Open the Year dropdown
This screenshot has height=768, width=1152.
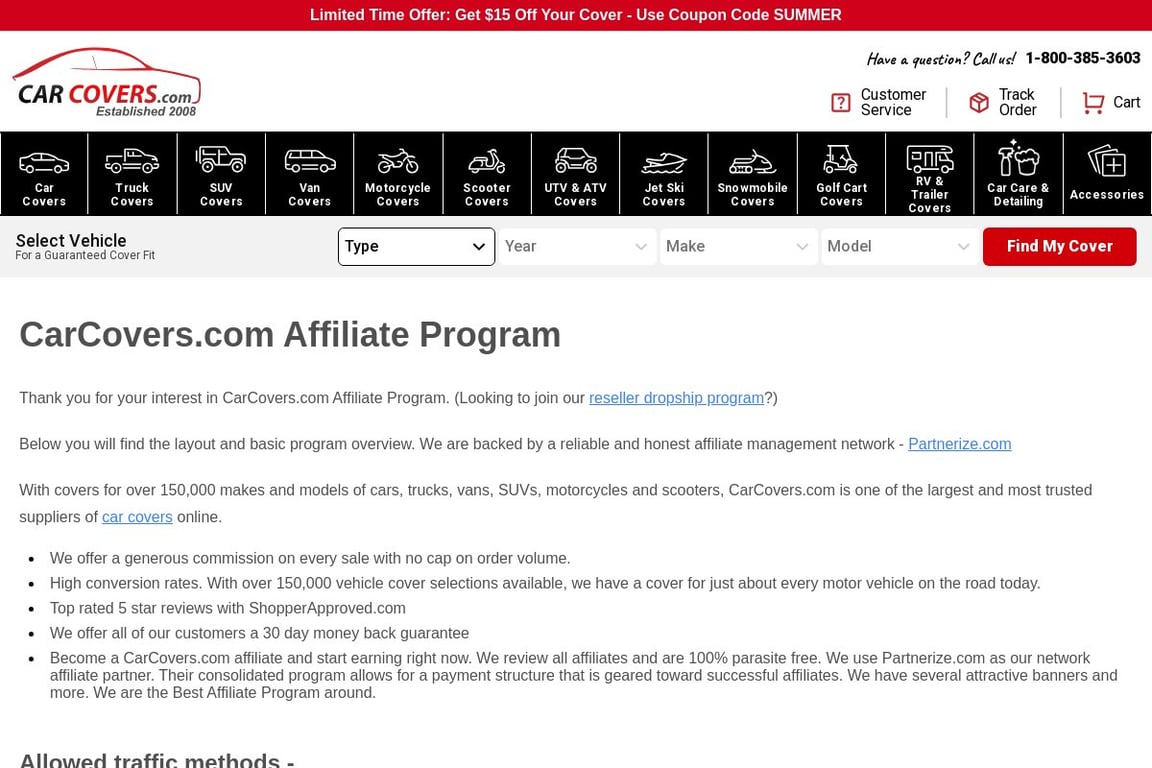click(577, 246)
